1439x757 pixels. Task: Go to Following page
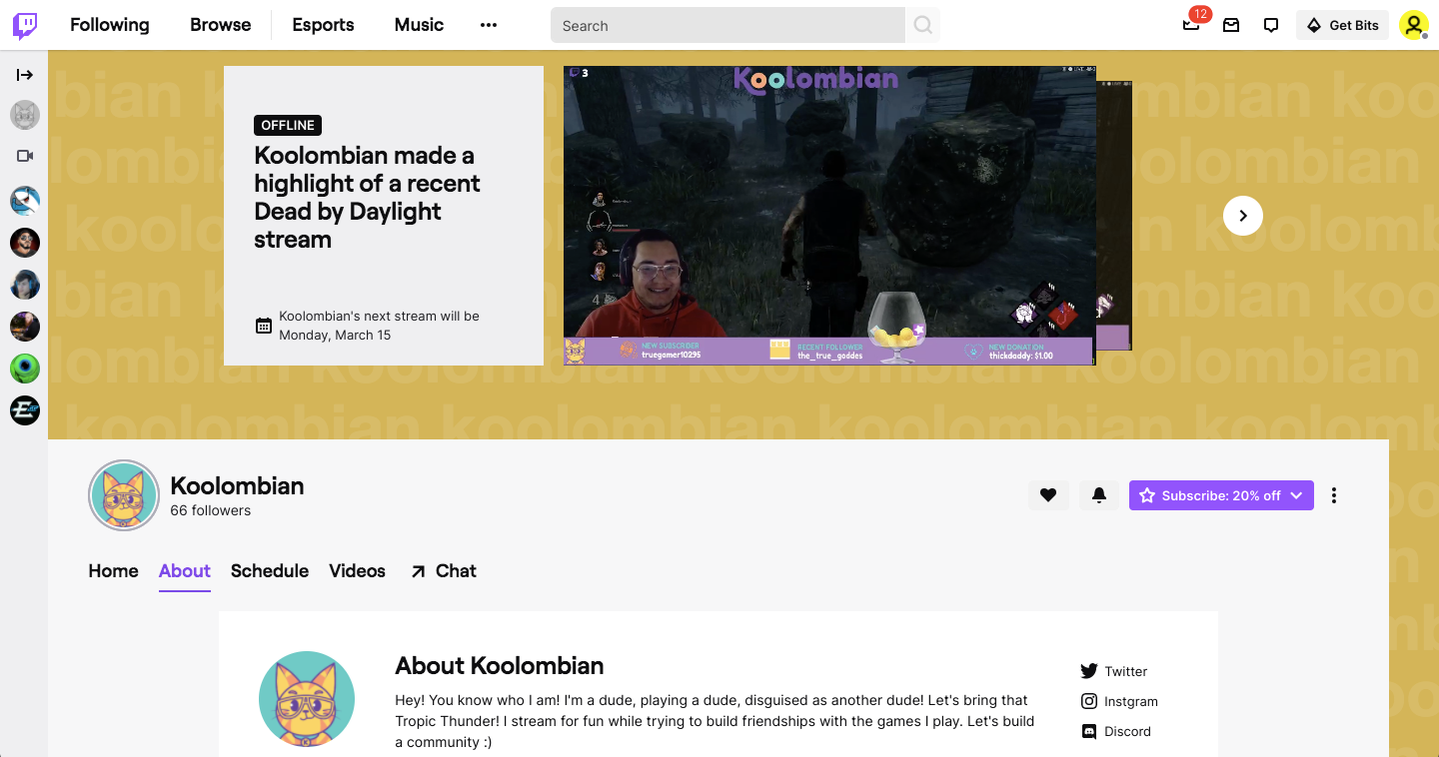point(110,25)
